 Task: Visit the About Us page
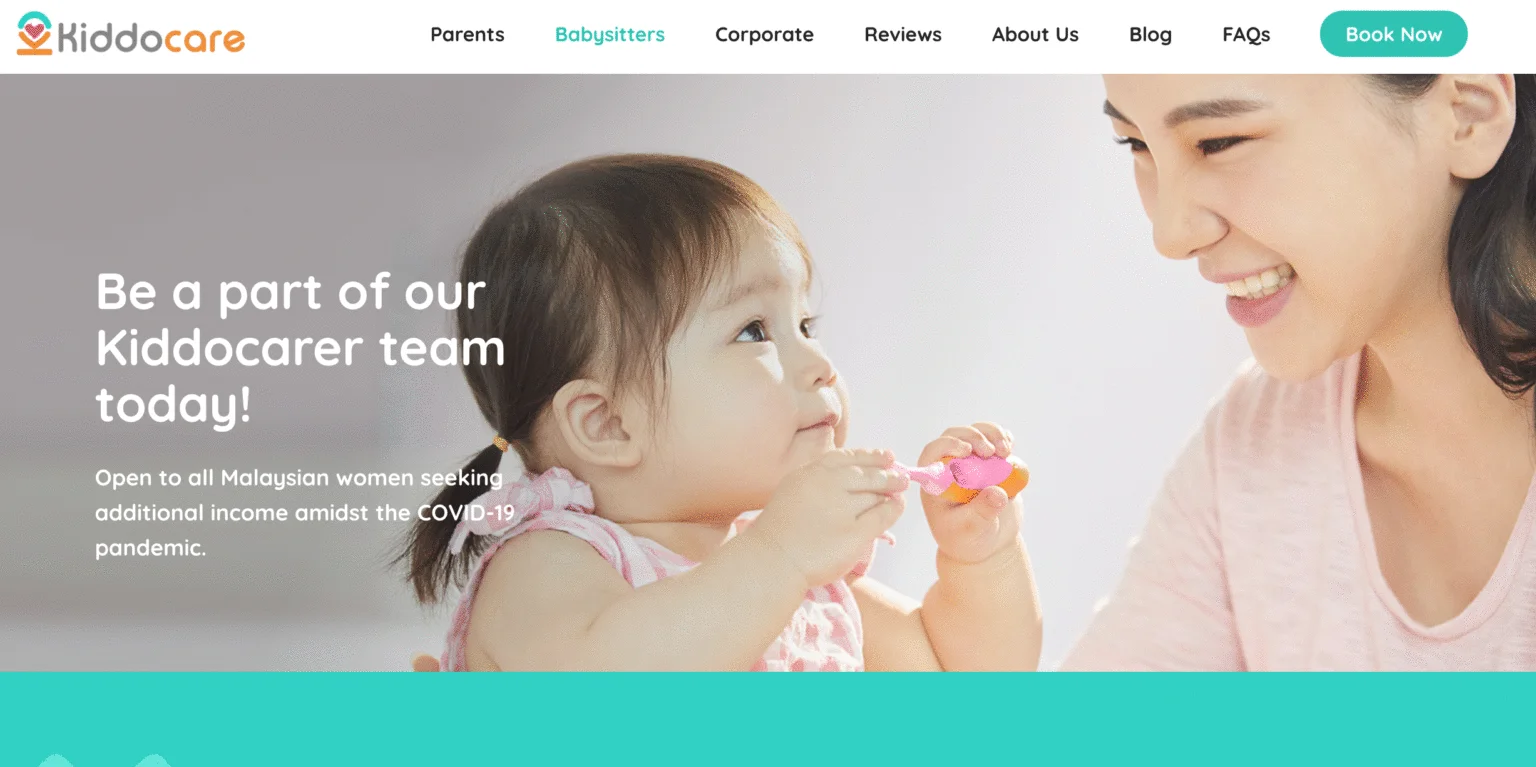(x=1035, y=34)
